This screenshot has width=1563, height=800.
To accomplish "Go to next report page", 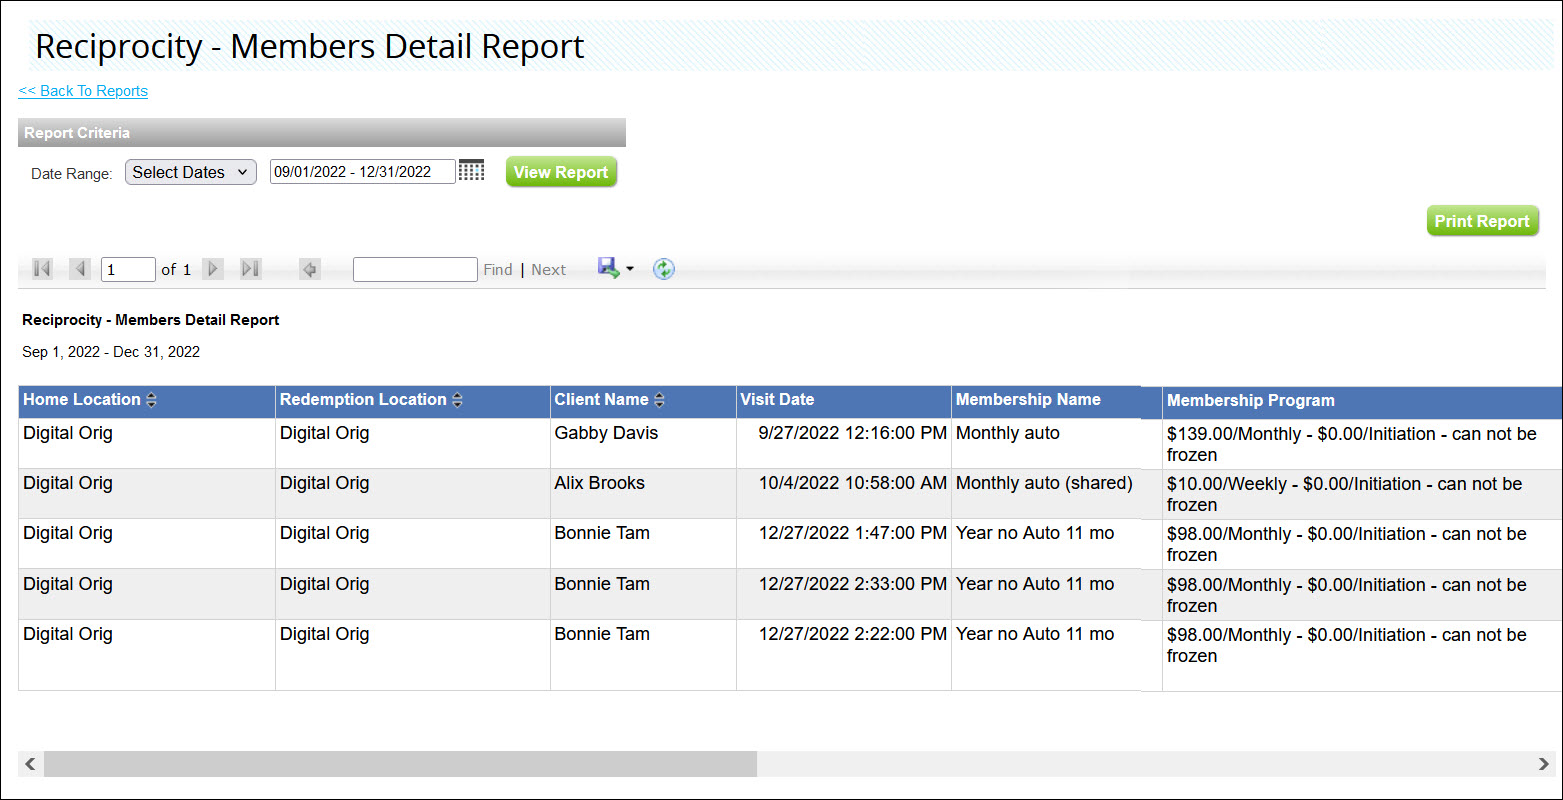I will 212,269.
